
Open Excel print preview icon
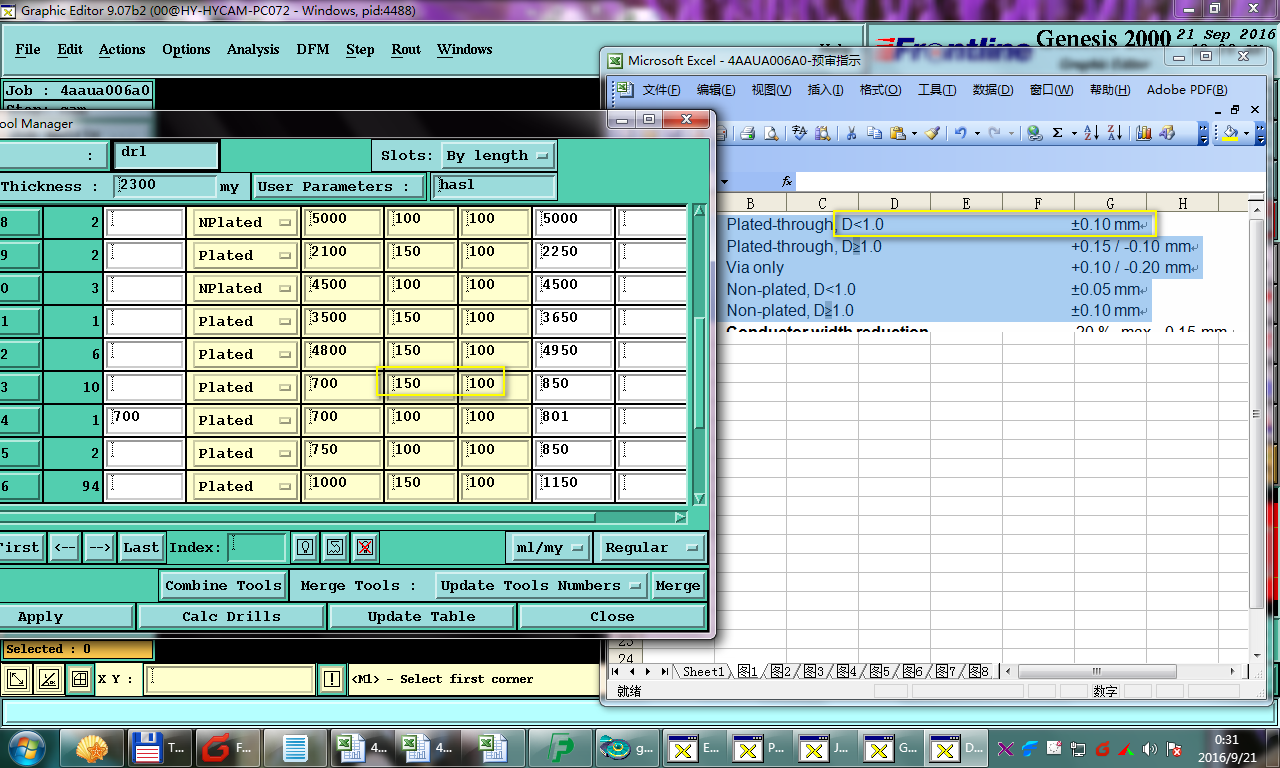point(771,133)
